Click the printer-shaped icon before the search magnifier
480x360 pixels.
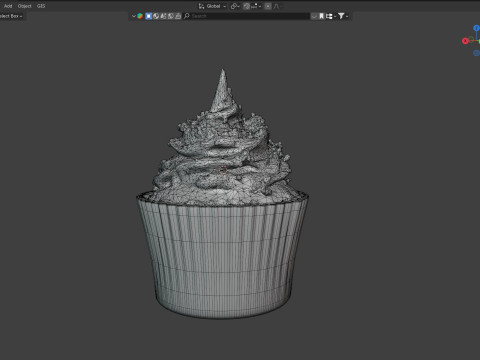pyautogui.click(x=178, y=16)
